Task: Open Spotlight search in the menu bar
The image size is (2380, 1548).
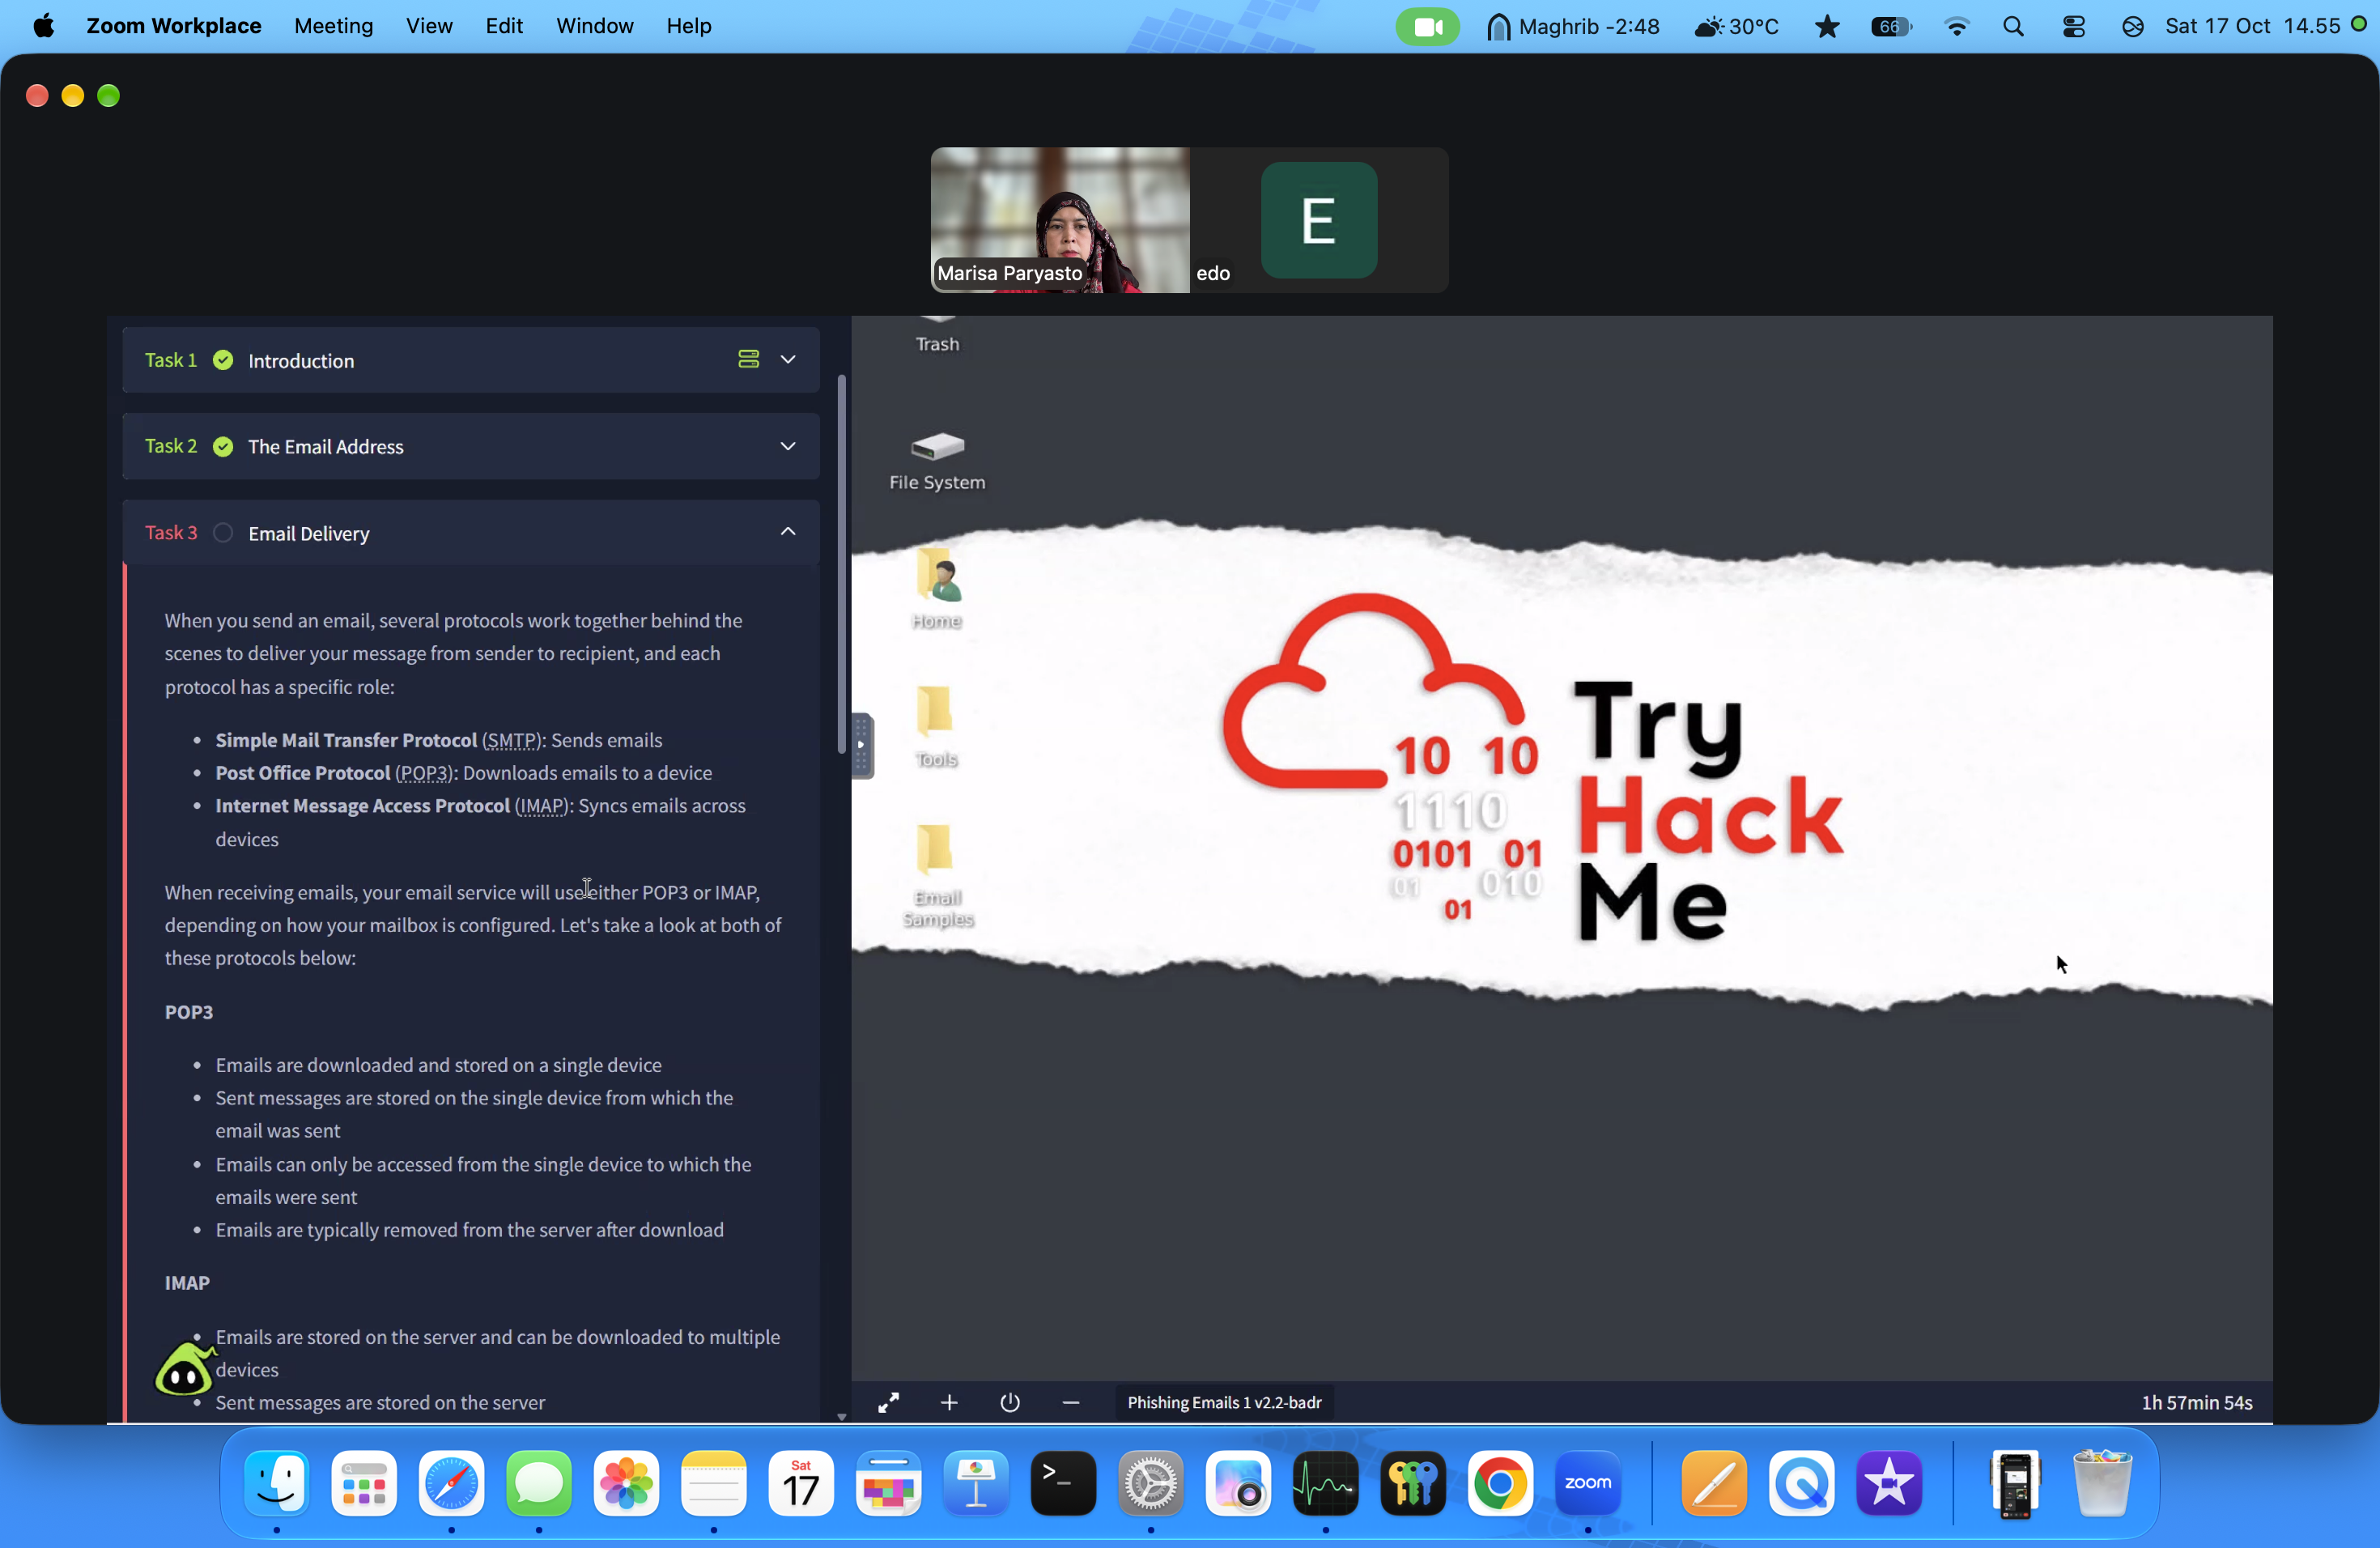Action: tap(2014, 27)
